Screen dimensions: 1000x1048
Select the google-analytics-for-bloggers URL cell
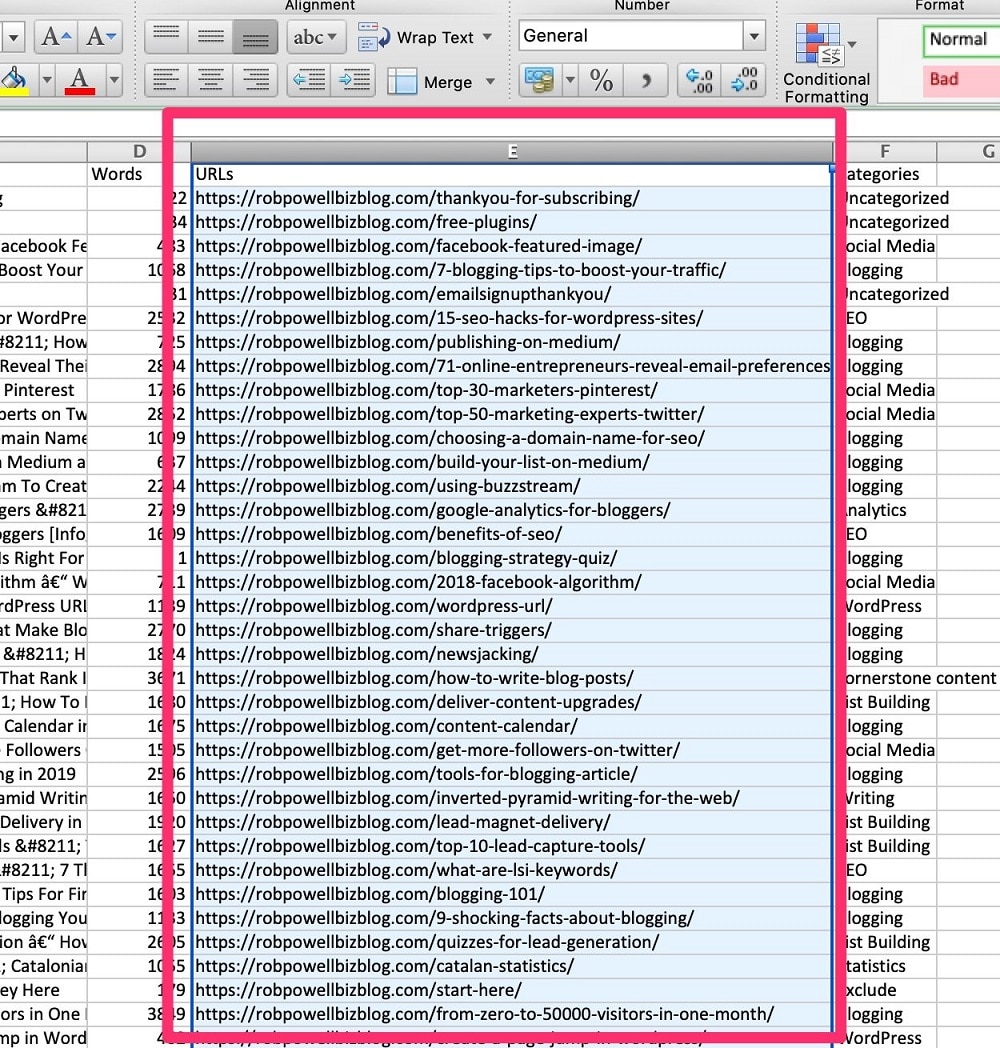pos(512,510)
